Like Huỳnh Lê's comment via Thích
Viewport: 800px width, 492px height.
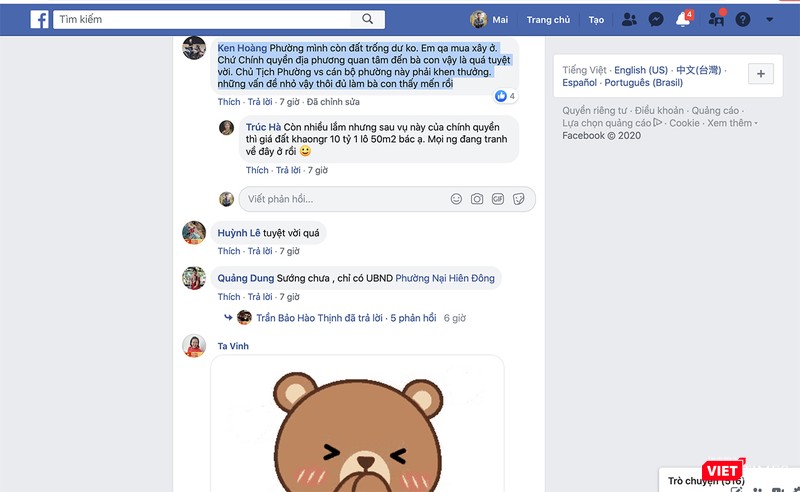point(229,251)
